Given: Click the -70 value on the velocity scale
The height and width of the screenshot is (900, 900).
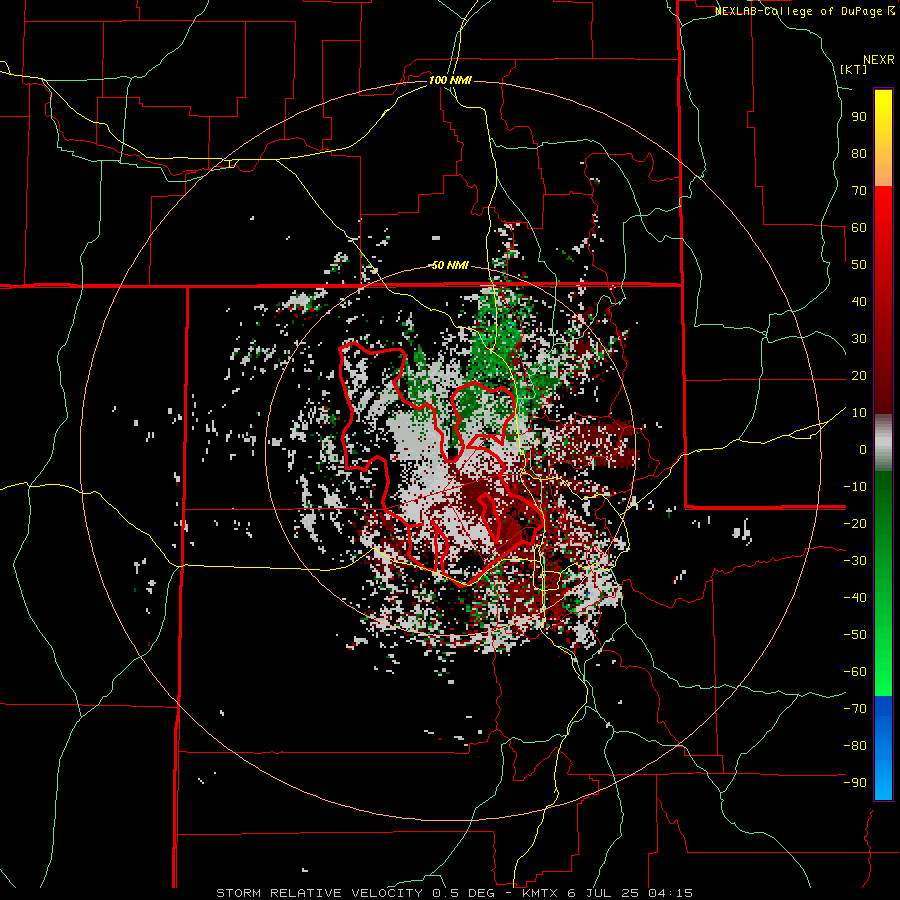Looking at the screenshot, I should 855,709.
